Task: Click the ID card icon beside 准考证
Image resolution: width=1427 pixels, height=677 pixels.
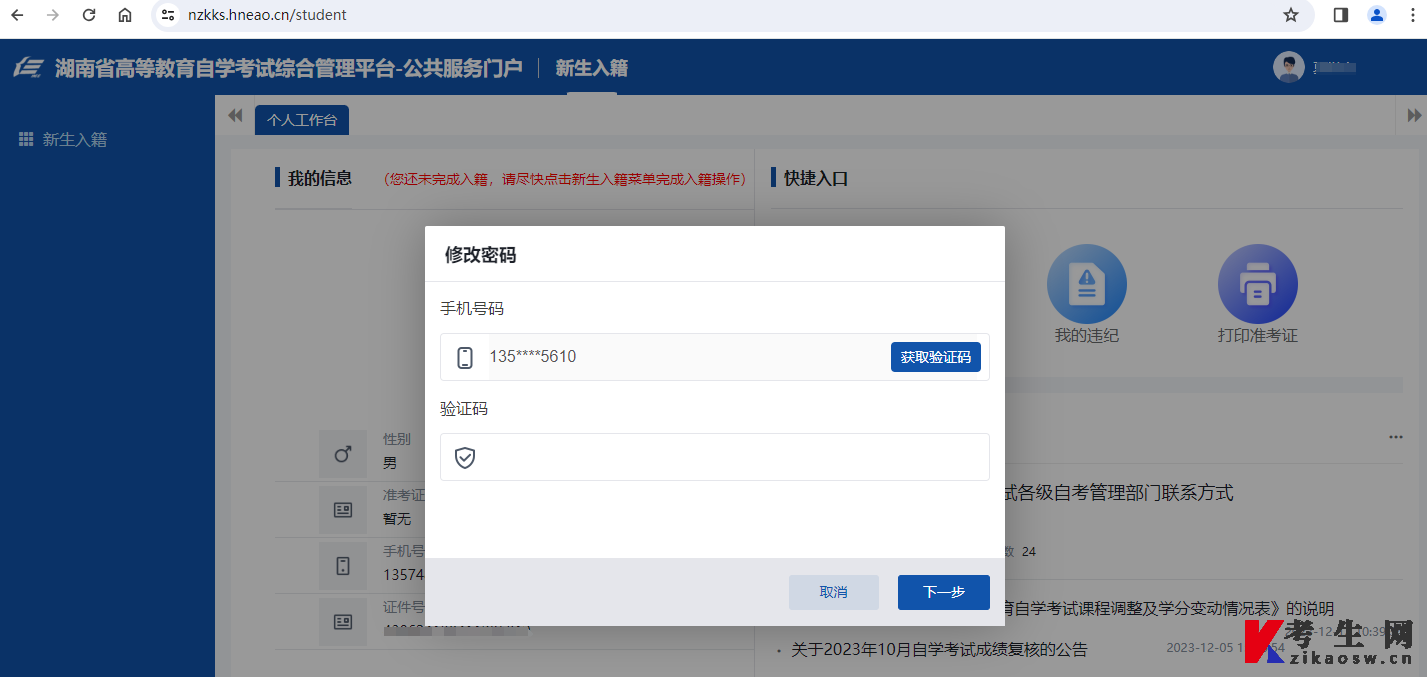Action: click(x=342, y=509)
